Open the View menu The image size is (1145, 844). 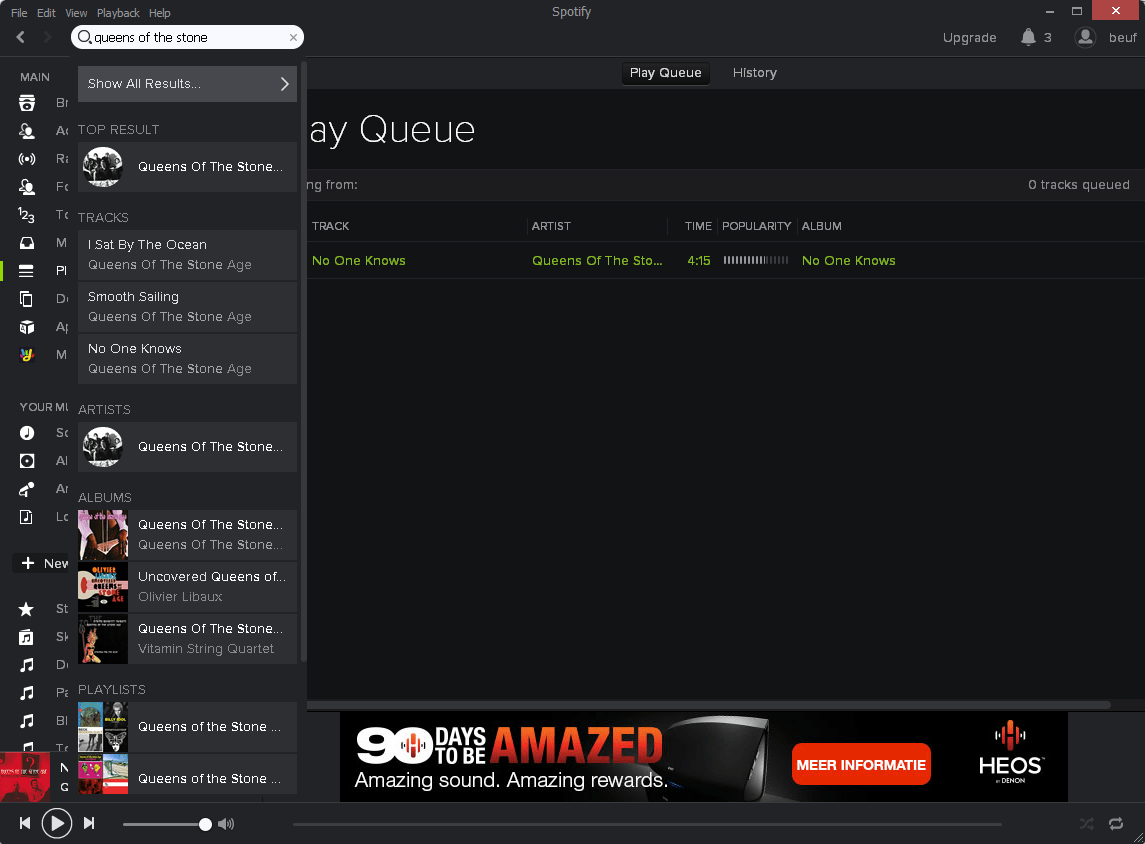(x=76, y=12)
